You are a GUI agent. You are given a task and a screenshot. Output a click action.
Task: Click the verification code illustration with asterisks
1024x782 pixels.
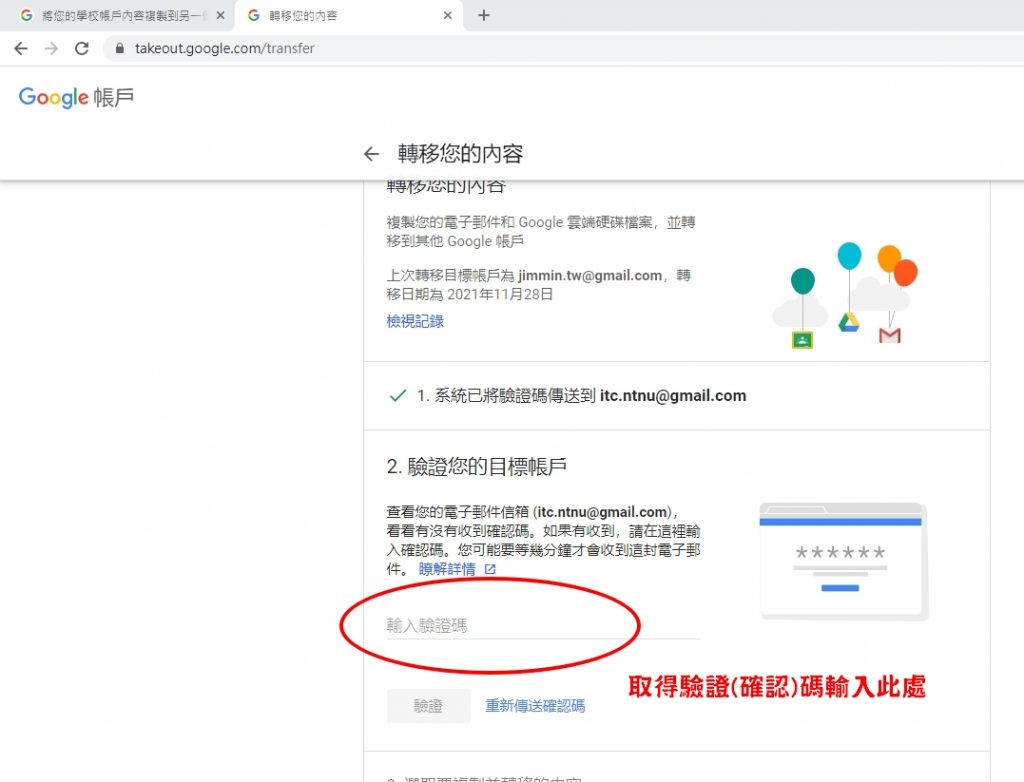pos(844,562)
